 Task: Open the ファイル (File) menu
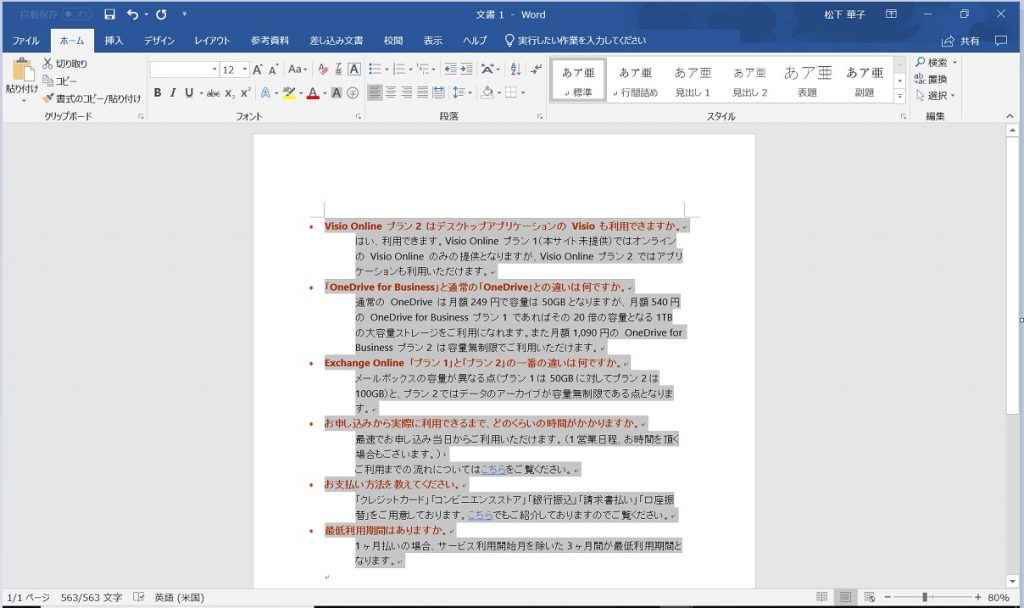[x=25, y=41]
